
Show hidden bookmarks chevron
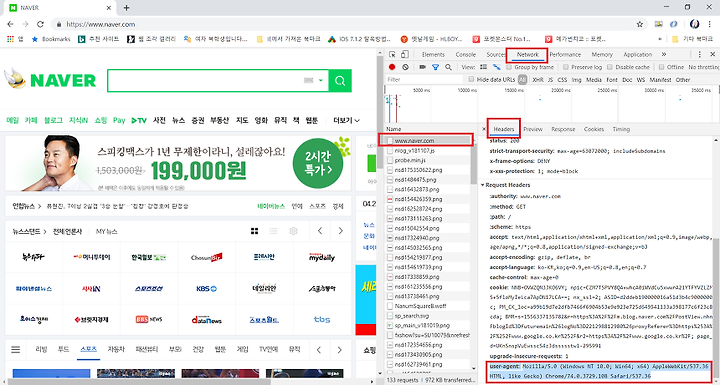pyautogui.click(x=660, y=39)
